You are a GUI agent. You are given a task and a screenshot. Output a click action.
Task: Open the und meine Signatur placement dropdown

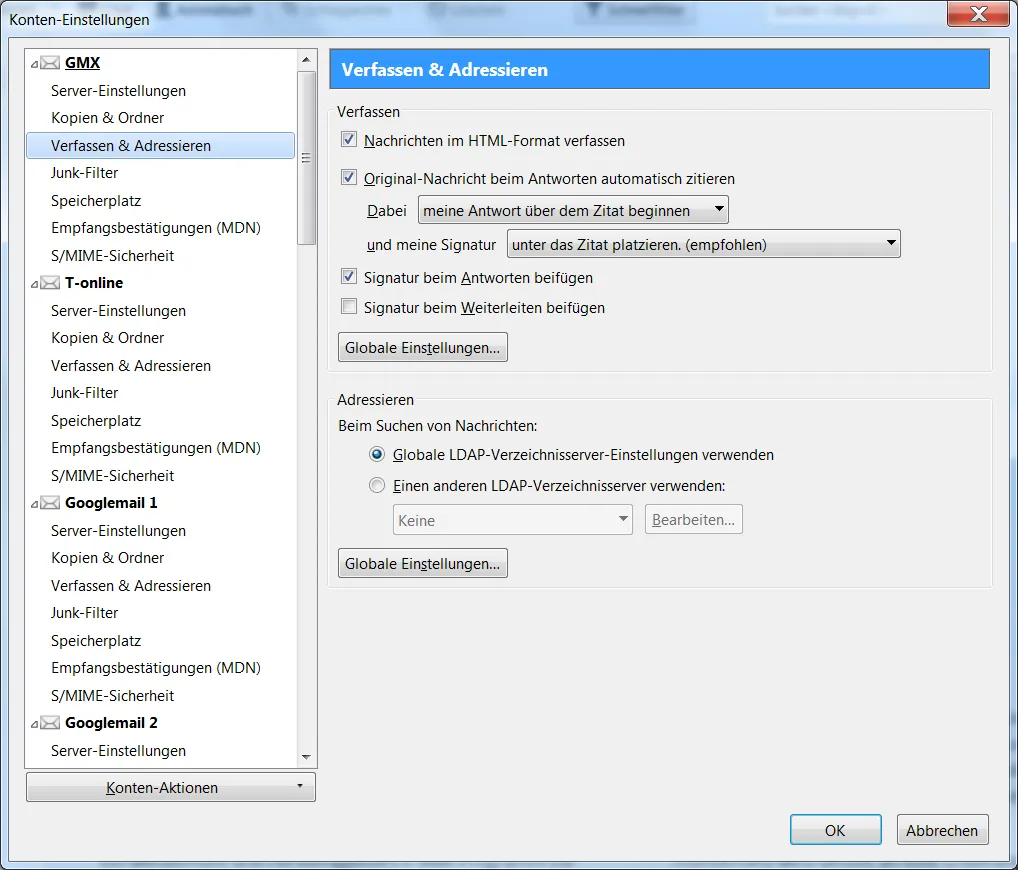click(x=703, y=244)
